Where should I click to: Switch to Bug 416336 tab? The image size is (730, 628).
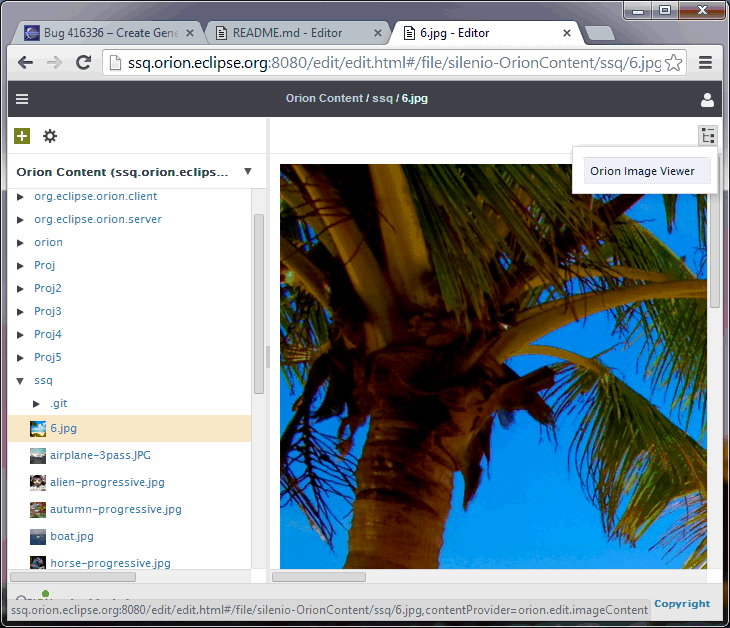109,33
